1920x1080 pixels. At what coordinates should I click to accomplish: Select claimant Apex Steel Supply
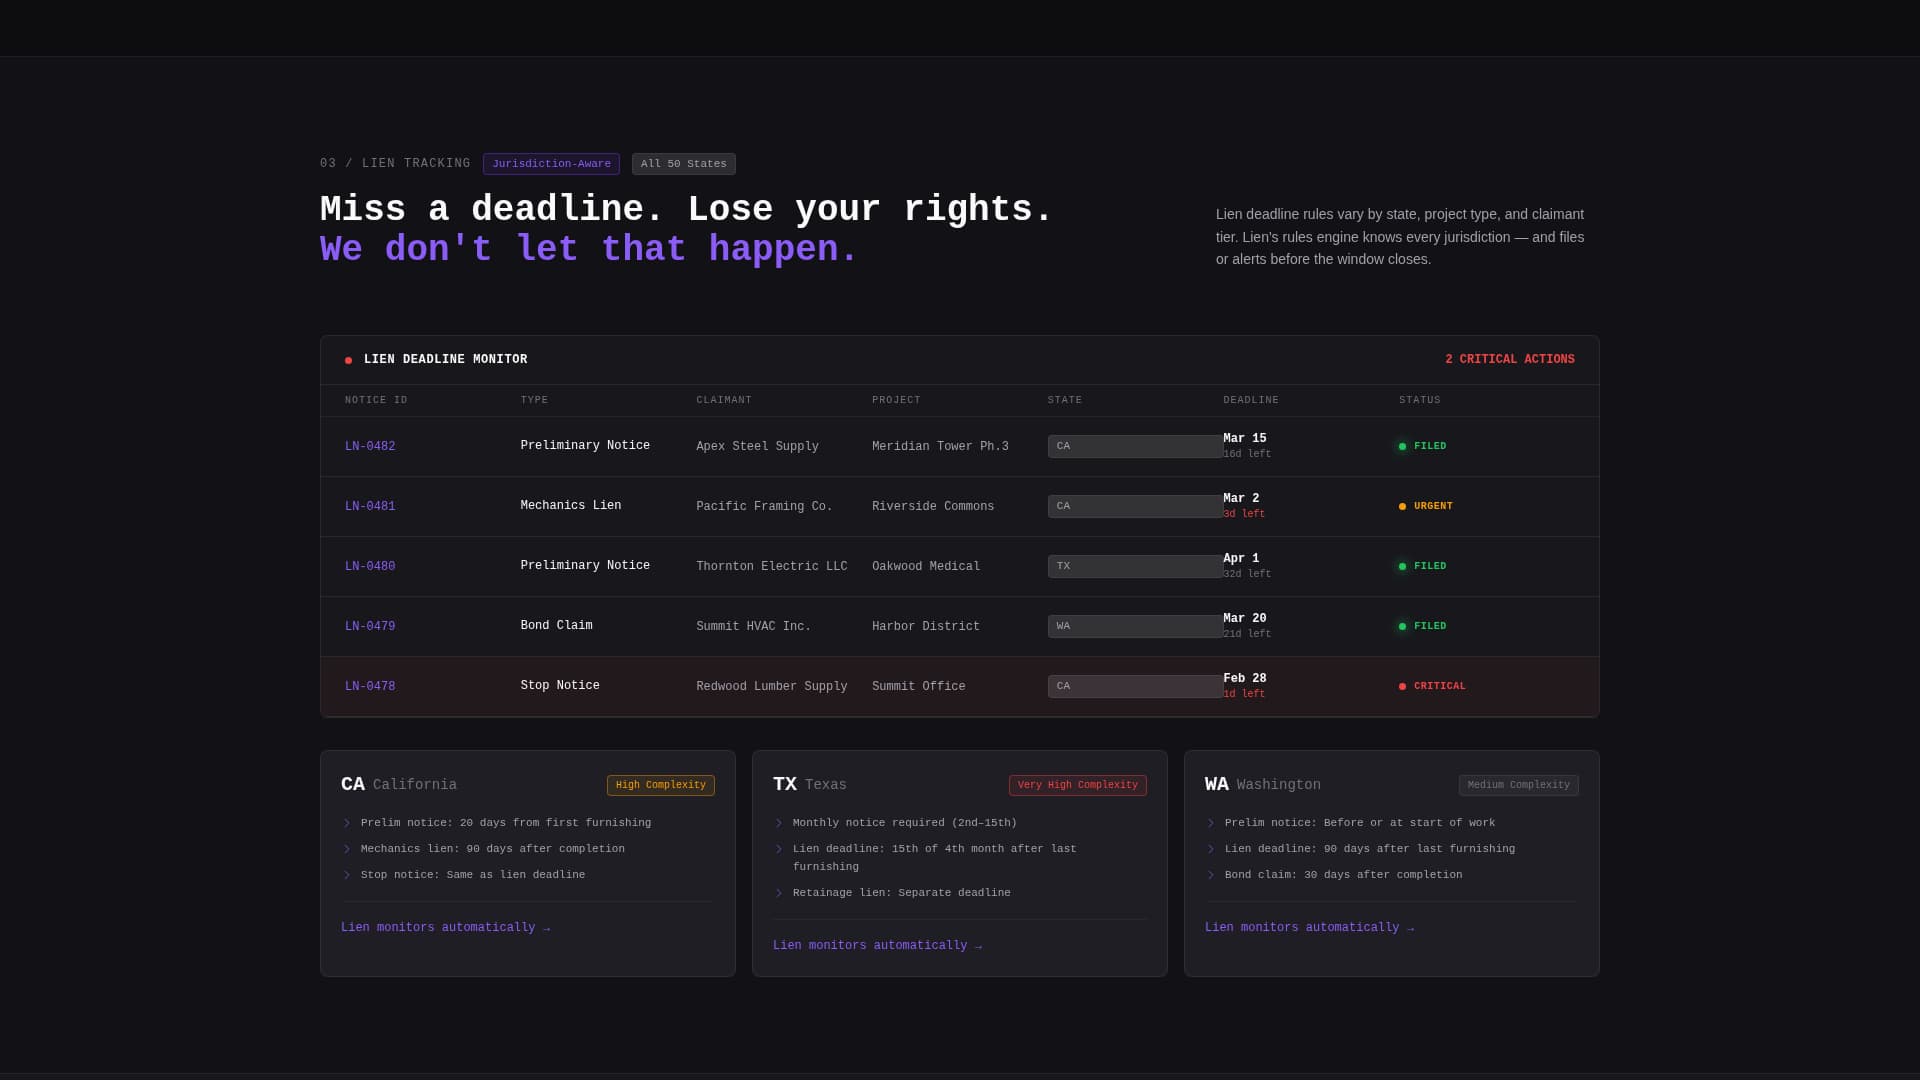[x=757, y=447]
